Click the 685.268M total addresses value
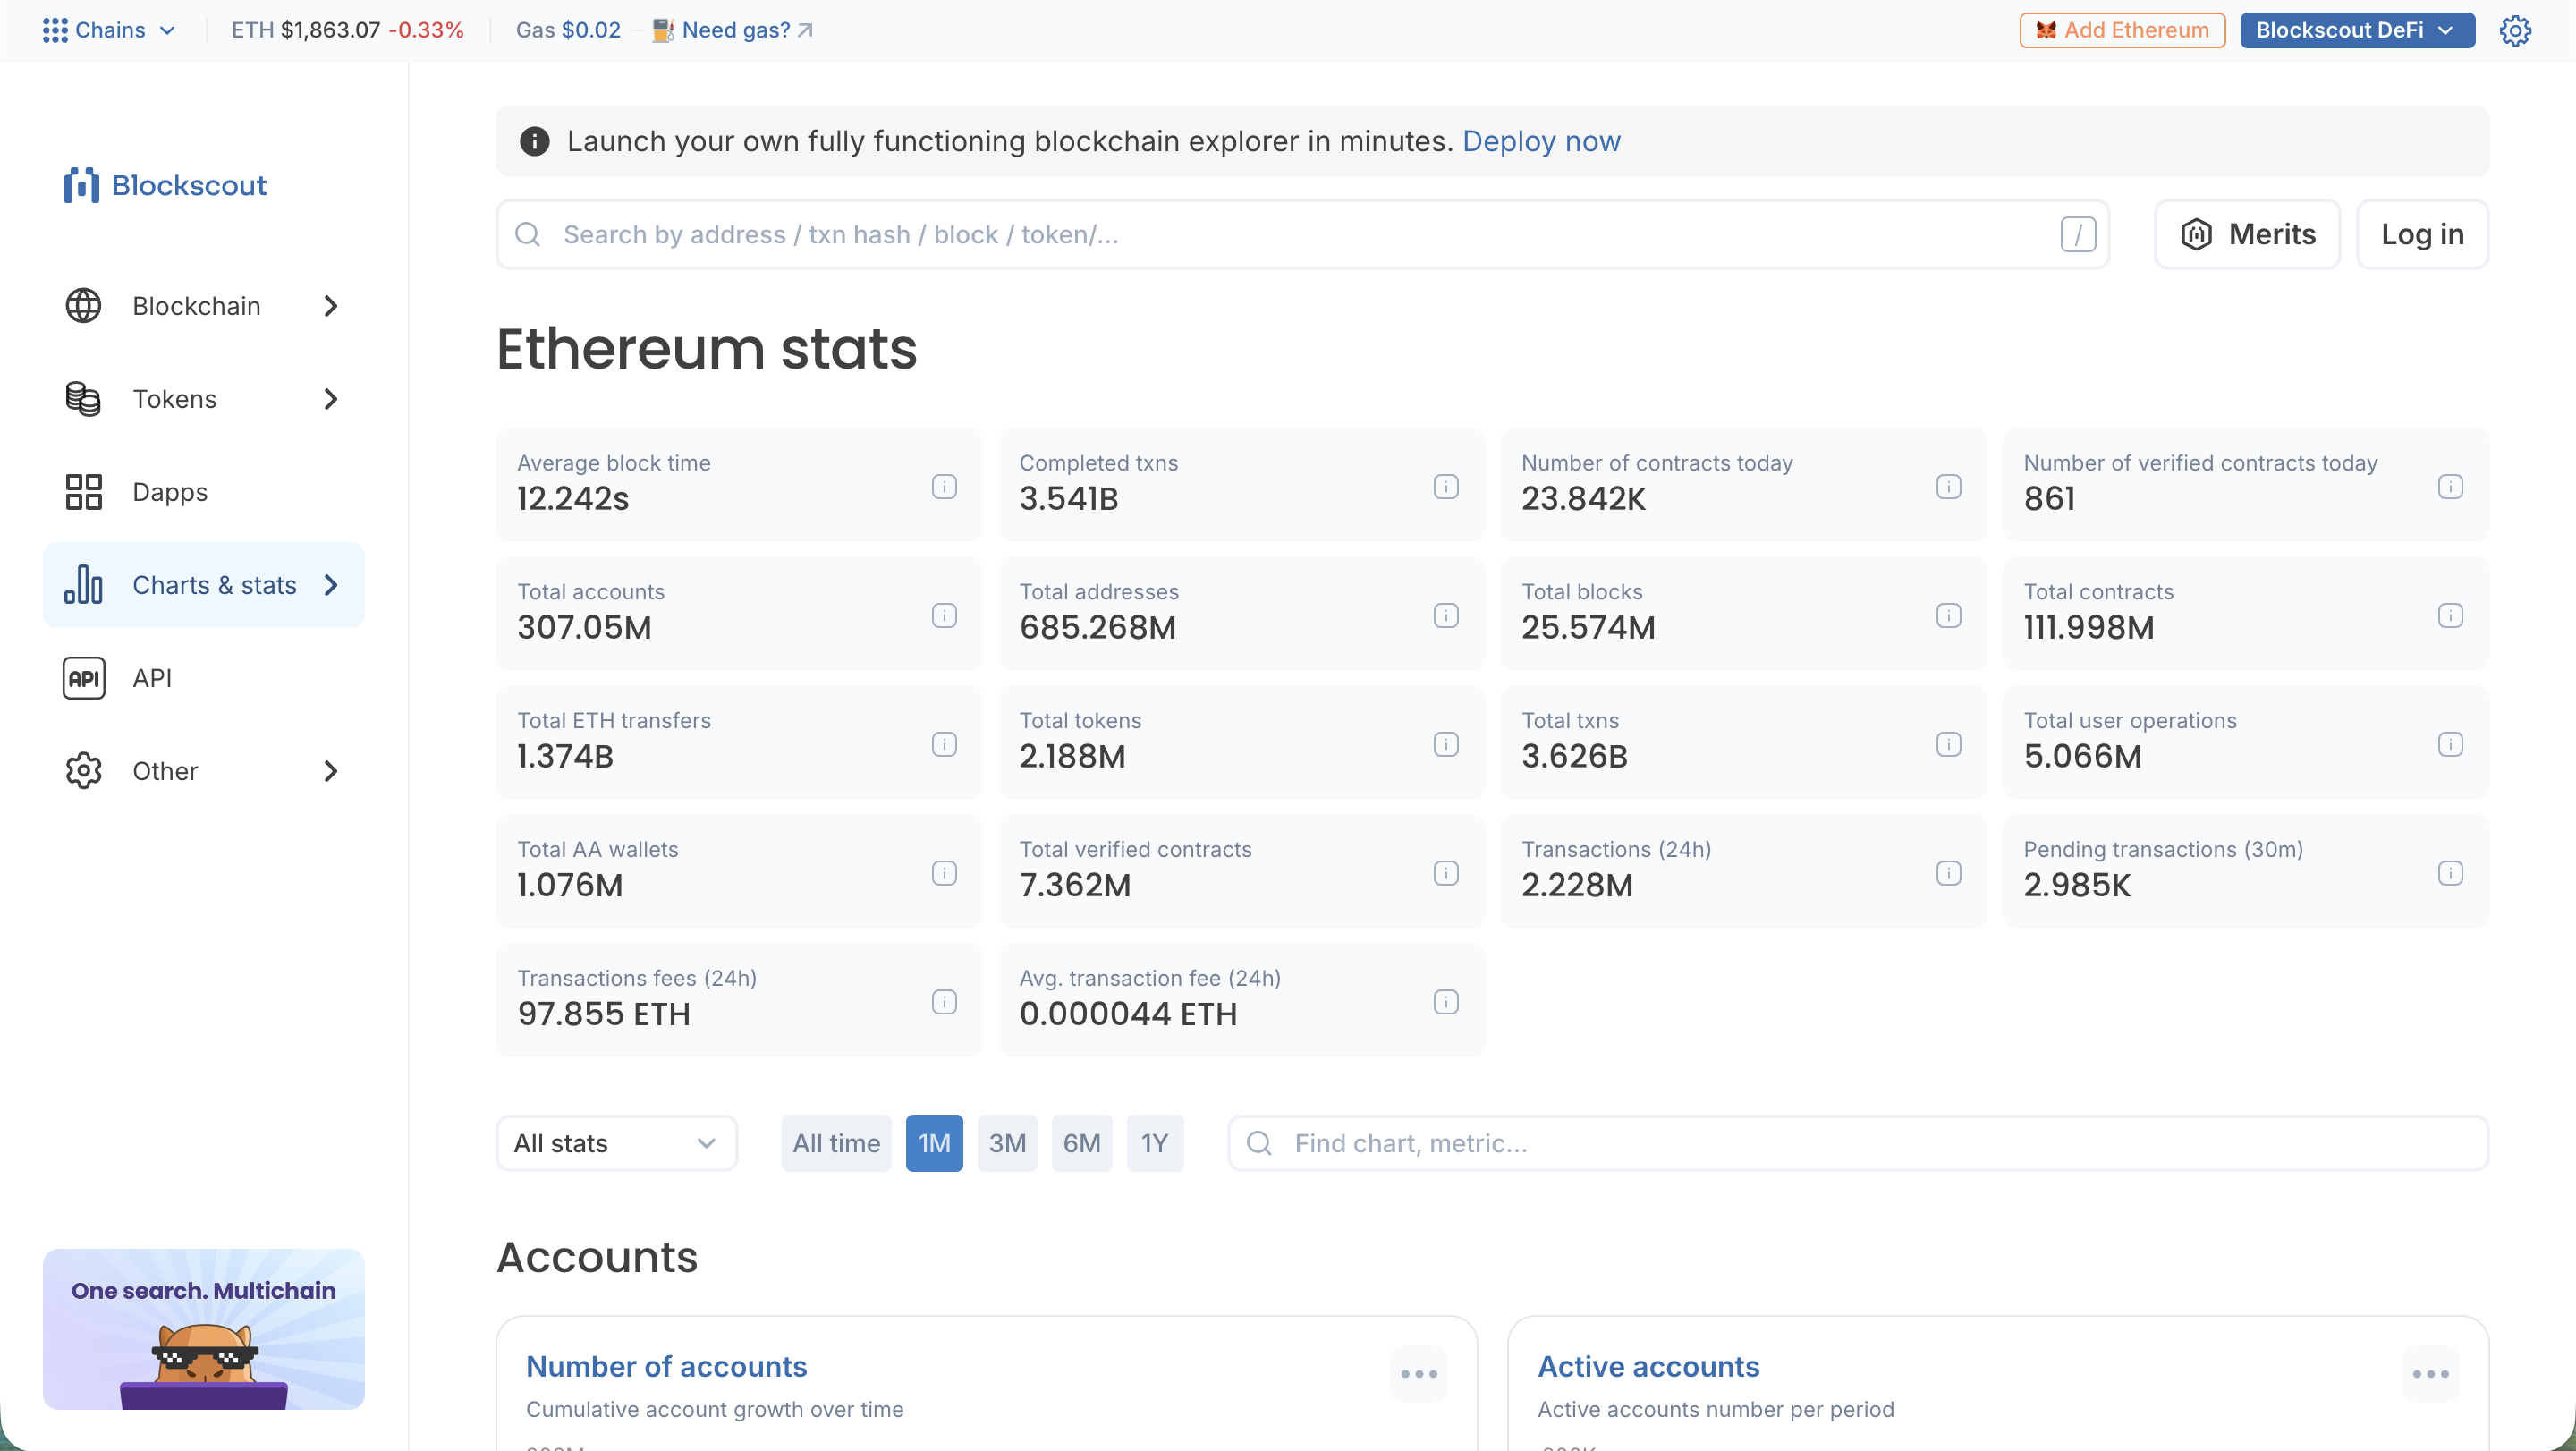The width and height of the screenshot is (2576, 1451). tap(1097, 627)
